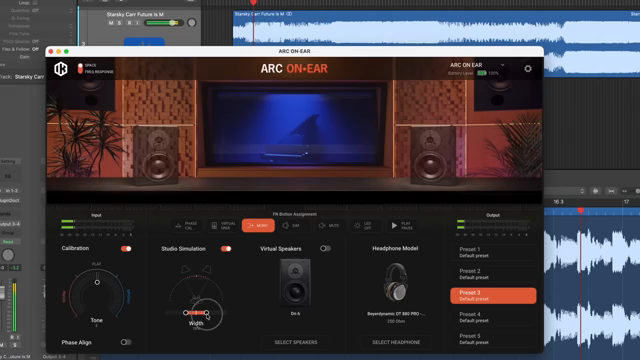Click the Headphone Model label
Viewport: 640px width, 360px height.
(395, 248)
